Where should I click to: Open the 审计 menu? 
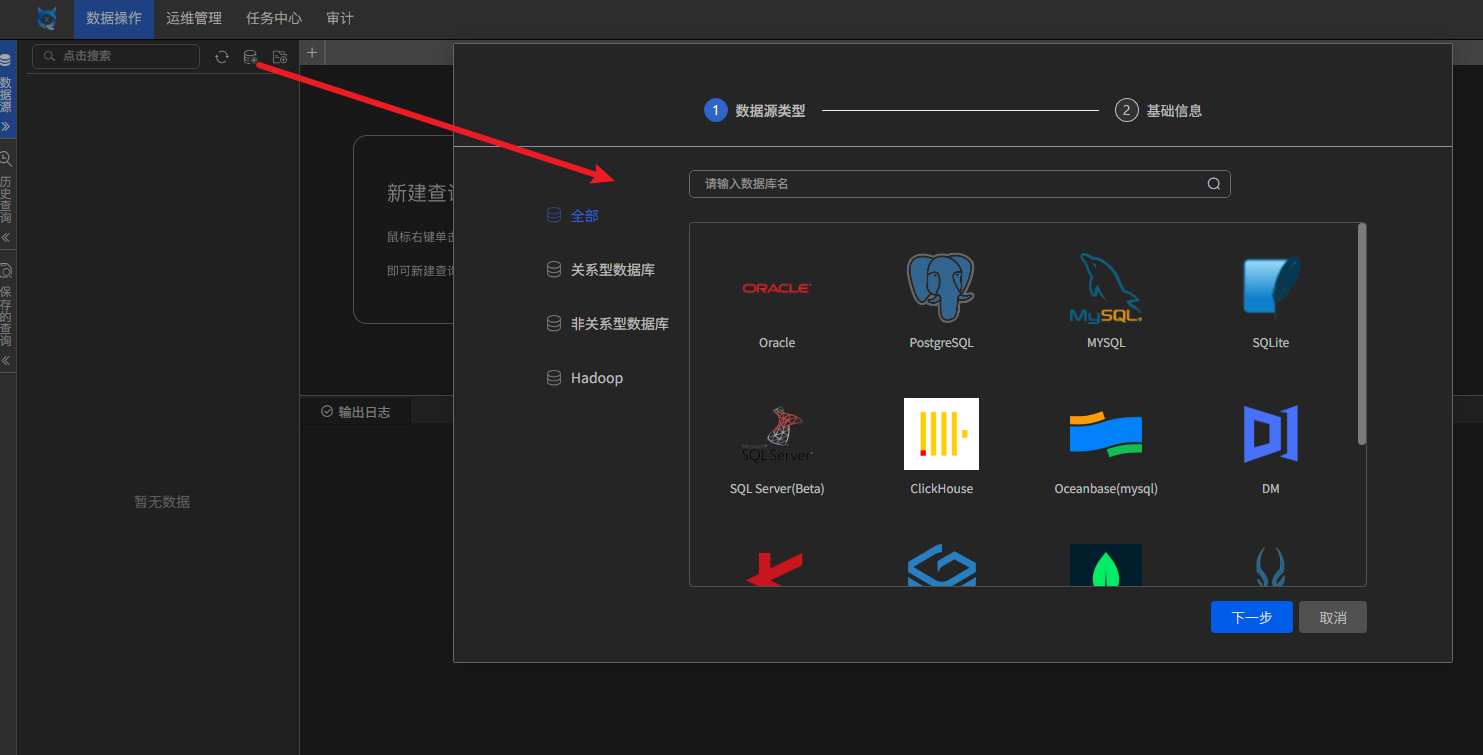(340, 19)
